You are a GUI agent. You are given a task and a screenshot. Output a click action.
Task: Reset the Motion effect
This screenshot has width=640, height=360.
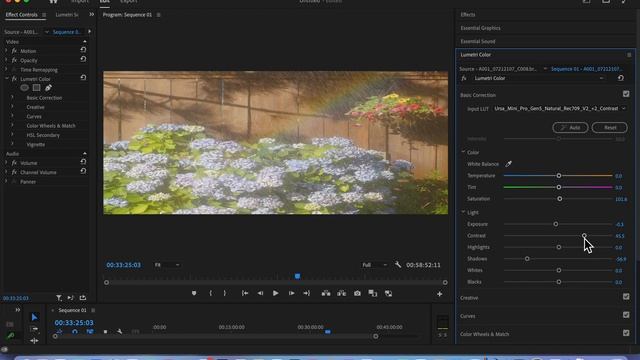pyautogui.click(x=83, y=49)
